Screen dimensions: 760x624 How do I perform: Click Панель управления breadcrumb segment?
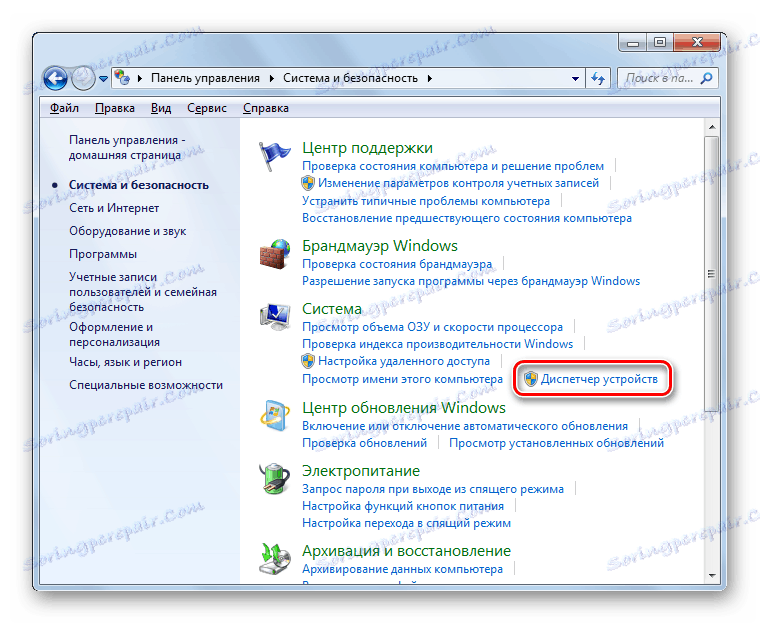(206, 78)
